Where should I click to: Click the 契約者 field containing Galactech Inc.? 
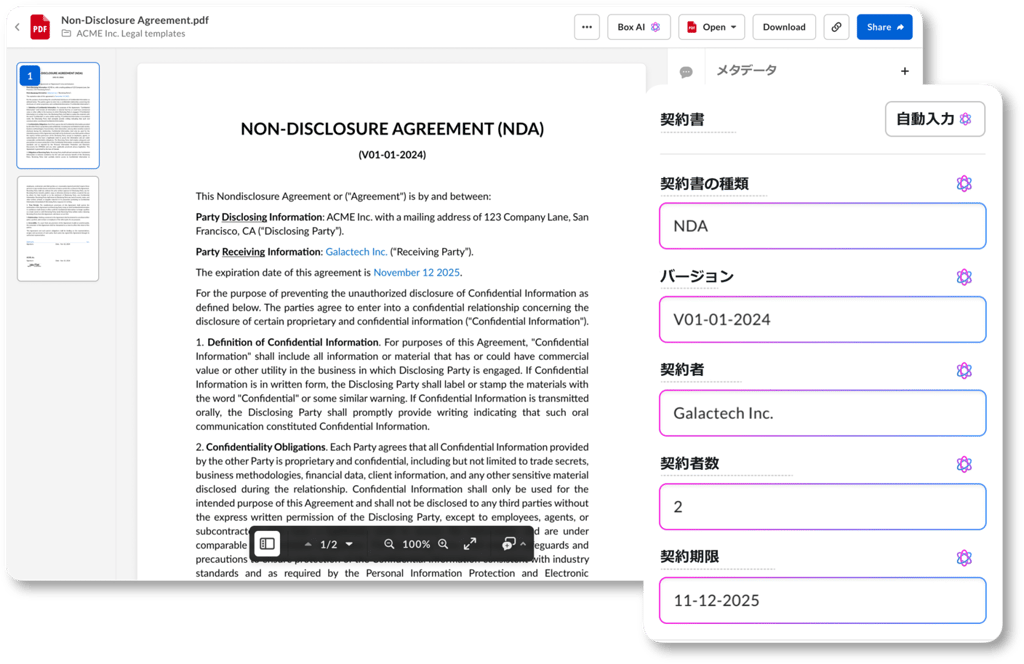click(822, 413)
